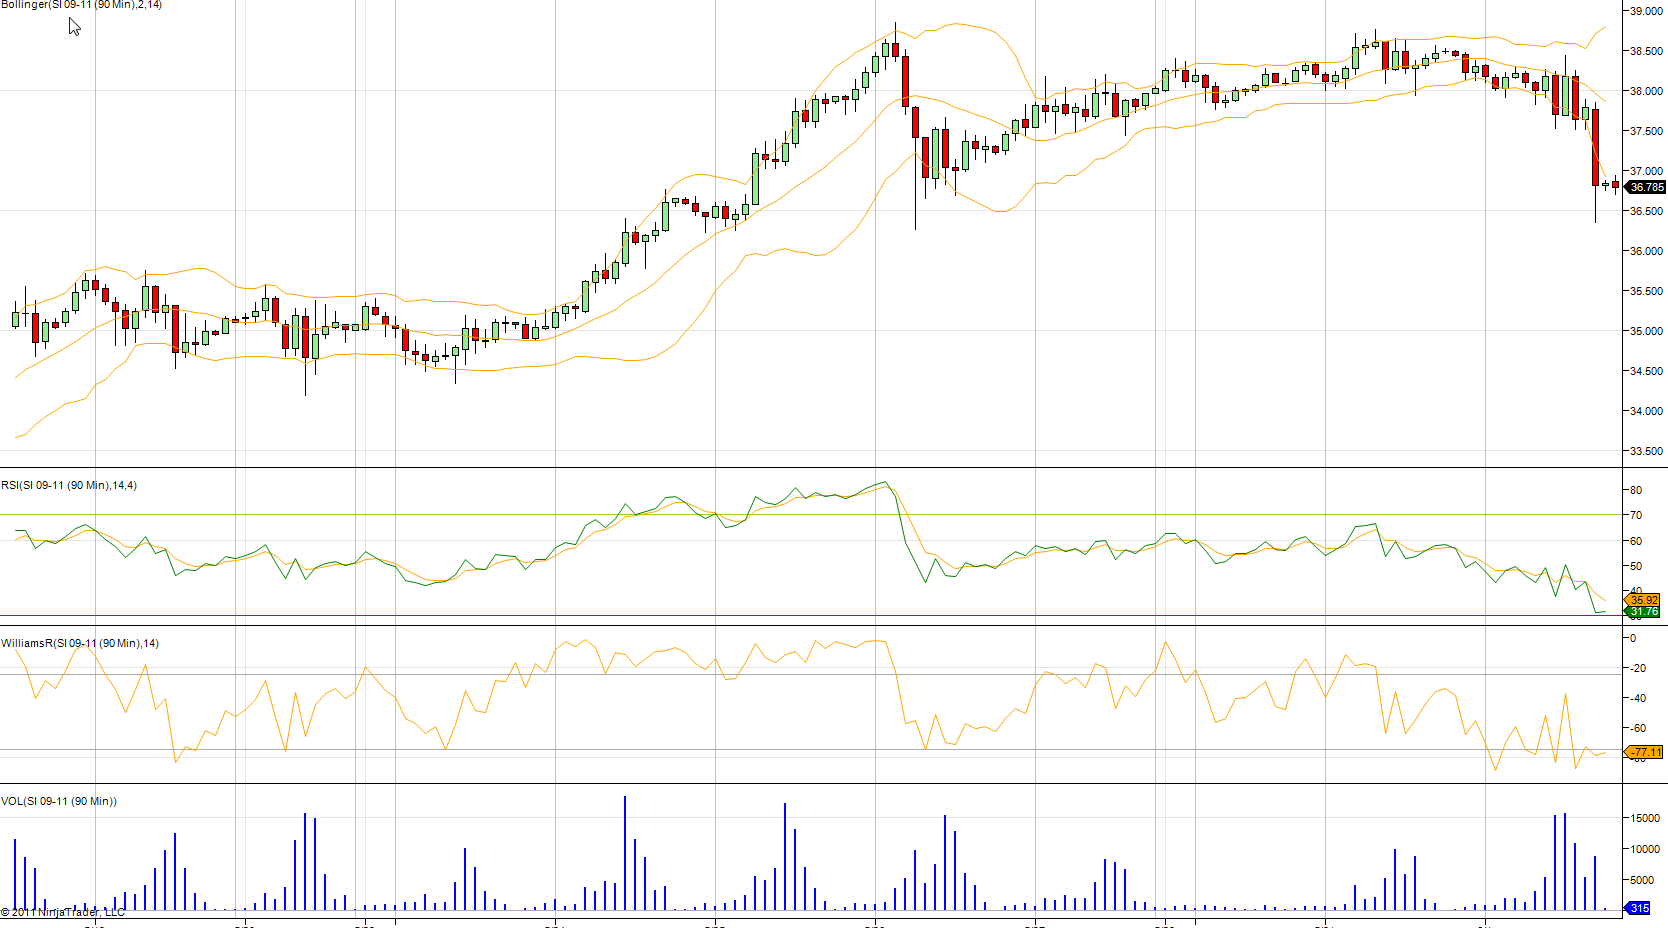Click the 36.000 price axis label

pos(1646,251)
